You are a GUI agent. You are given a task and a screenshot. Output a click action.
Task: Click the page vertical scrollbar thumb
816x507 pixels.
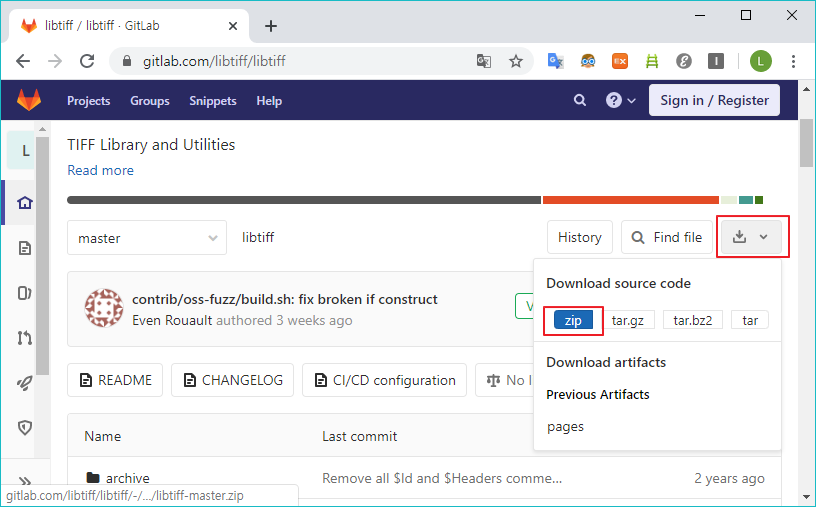tap(806, 143)
